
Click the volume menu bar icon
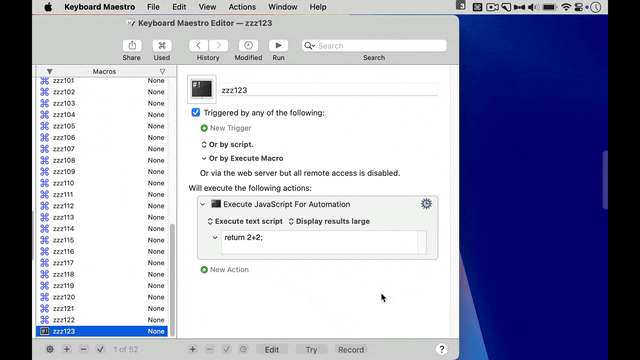[533, 7]
